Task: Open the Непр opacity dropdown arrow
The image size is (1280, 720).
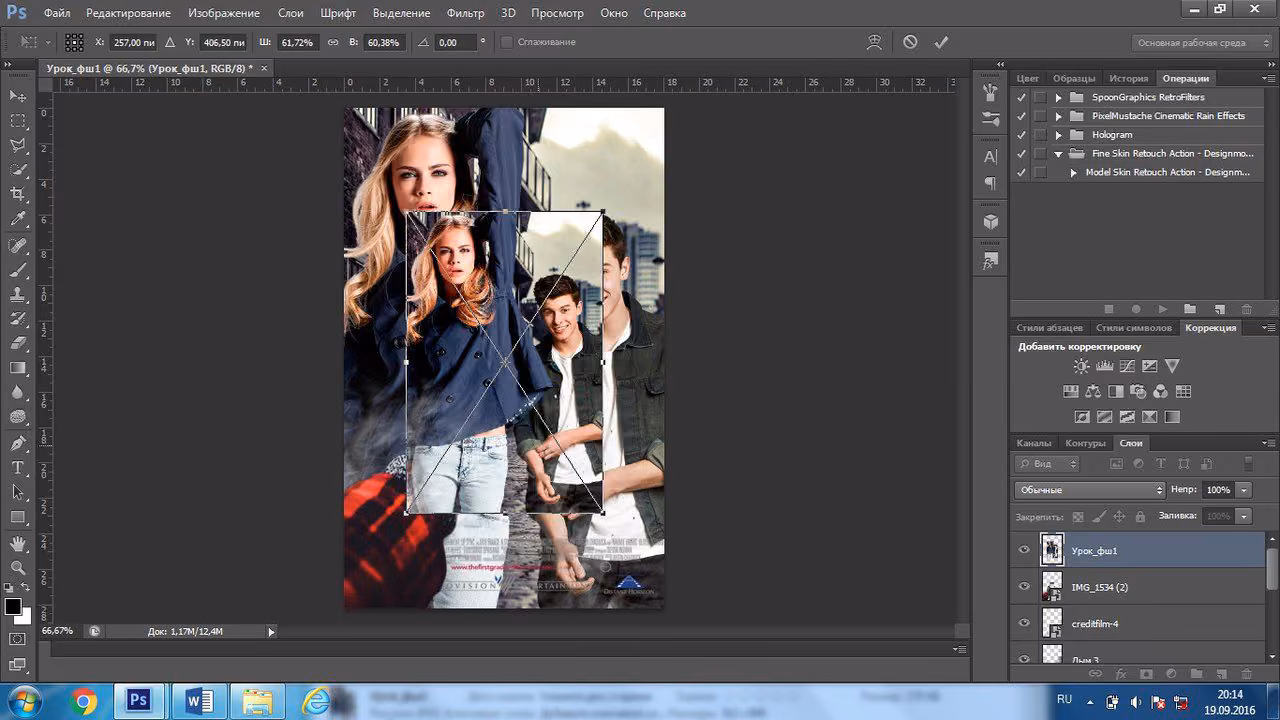Action: [1244, 490]
